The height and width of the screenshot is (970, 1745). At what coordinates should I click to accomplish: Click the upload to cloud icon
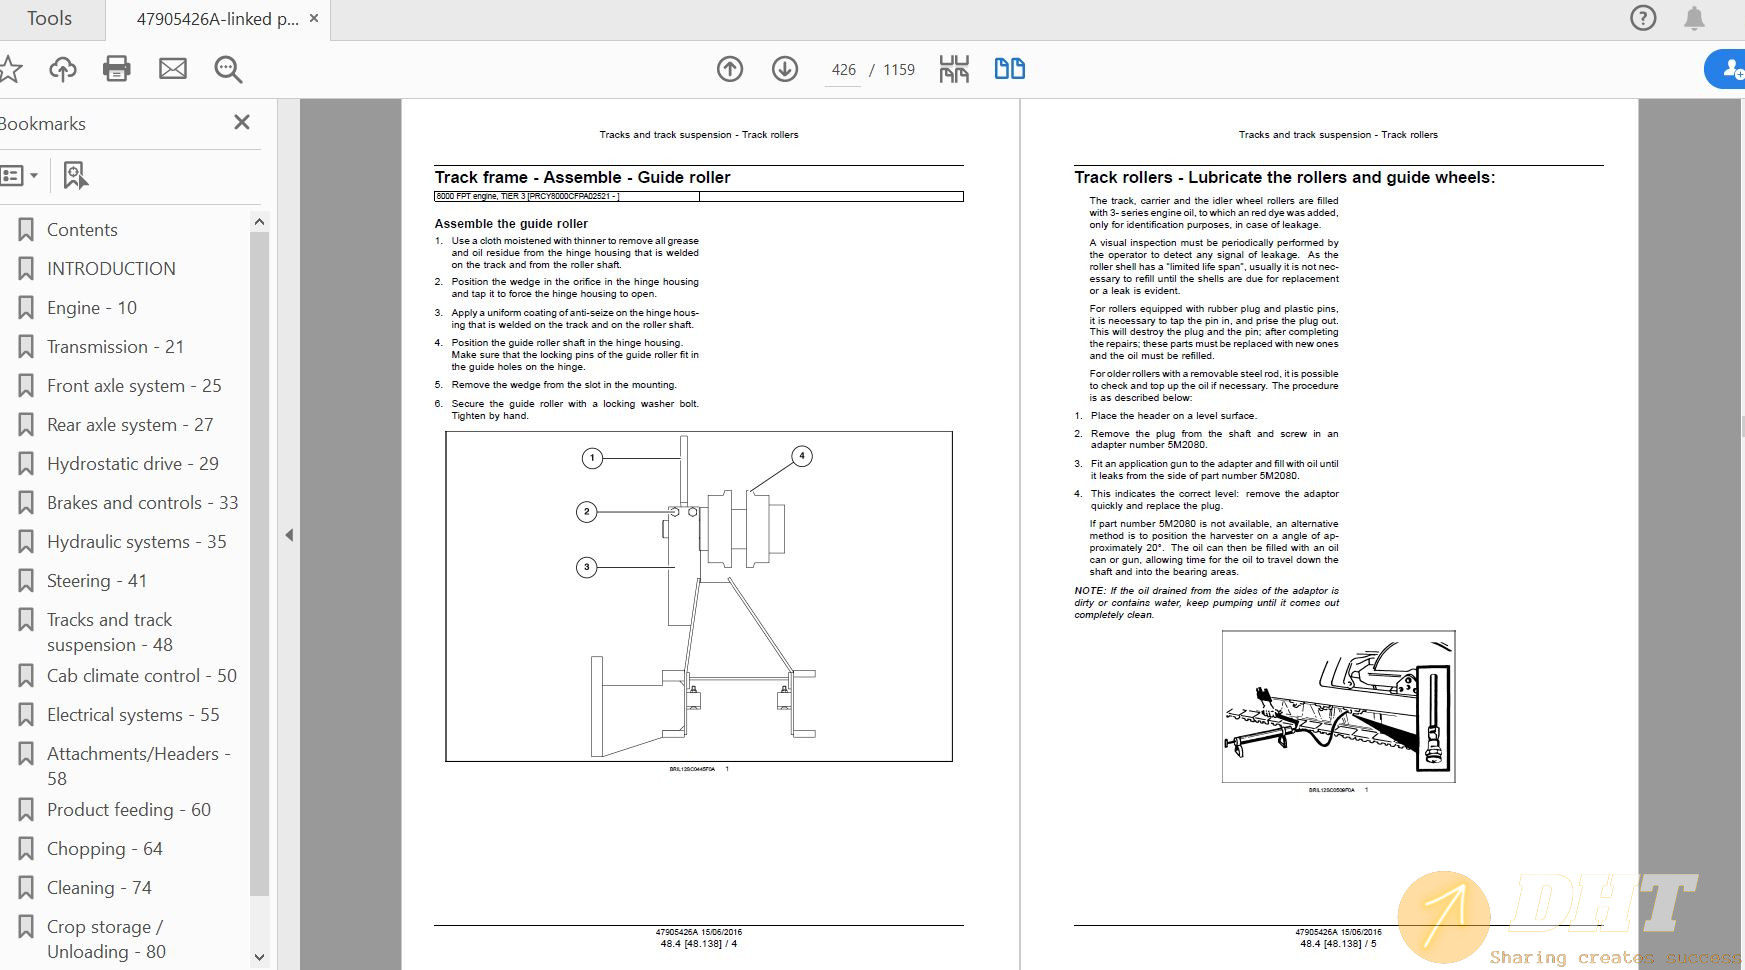coord(62,69)
